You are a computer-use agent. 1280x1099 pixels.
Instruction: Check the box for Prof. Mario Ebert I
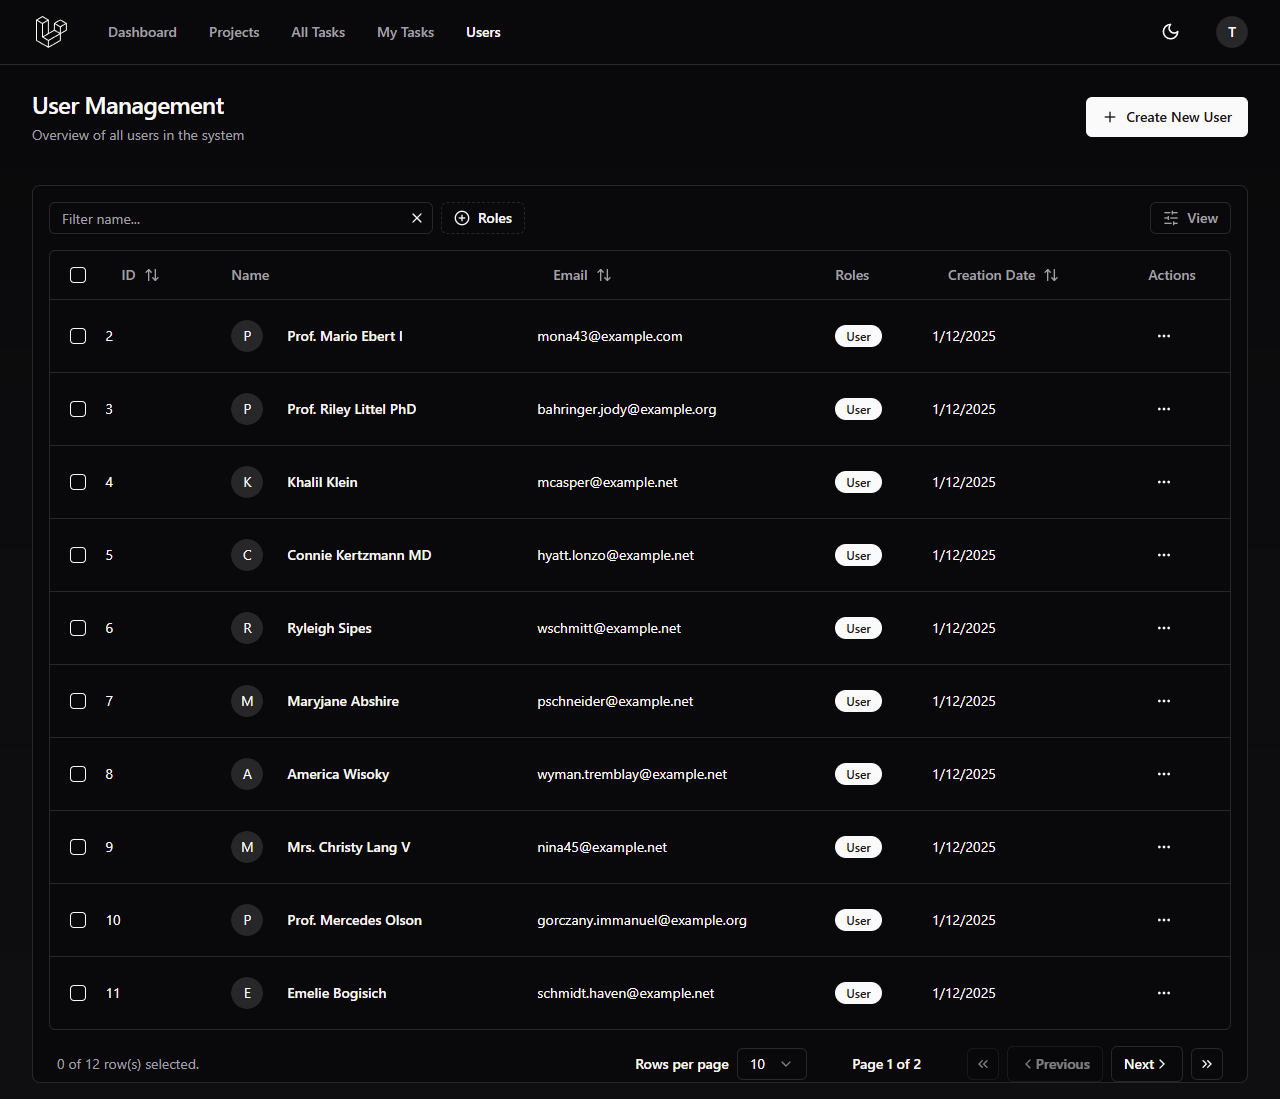point(78,336)
